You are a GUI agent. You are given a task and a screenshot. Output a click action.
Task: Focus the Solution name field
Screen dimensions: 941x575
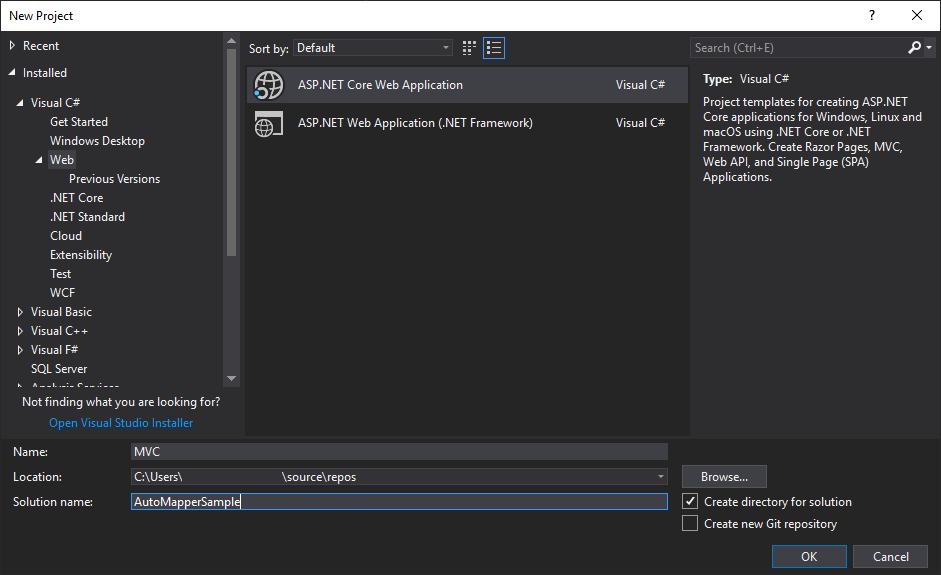[x=399, y=501]
